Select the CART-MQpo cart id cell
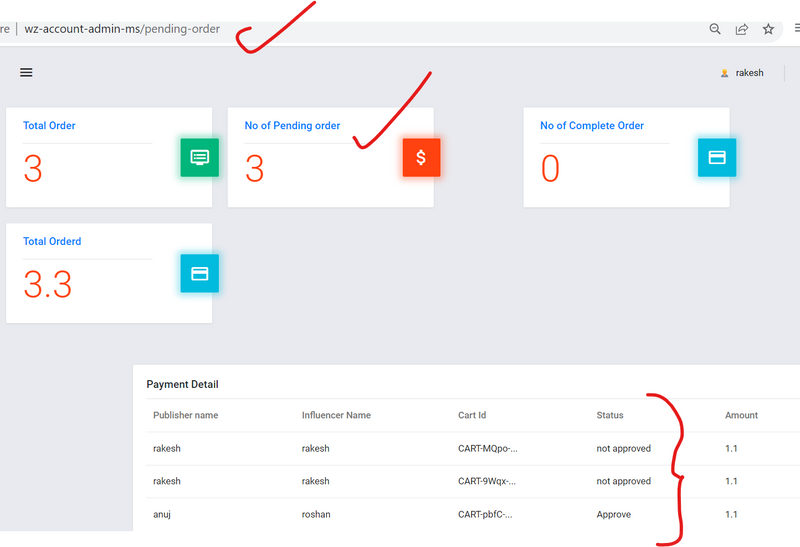Screen dimensions: 800x547 (487, 449)
